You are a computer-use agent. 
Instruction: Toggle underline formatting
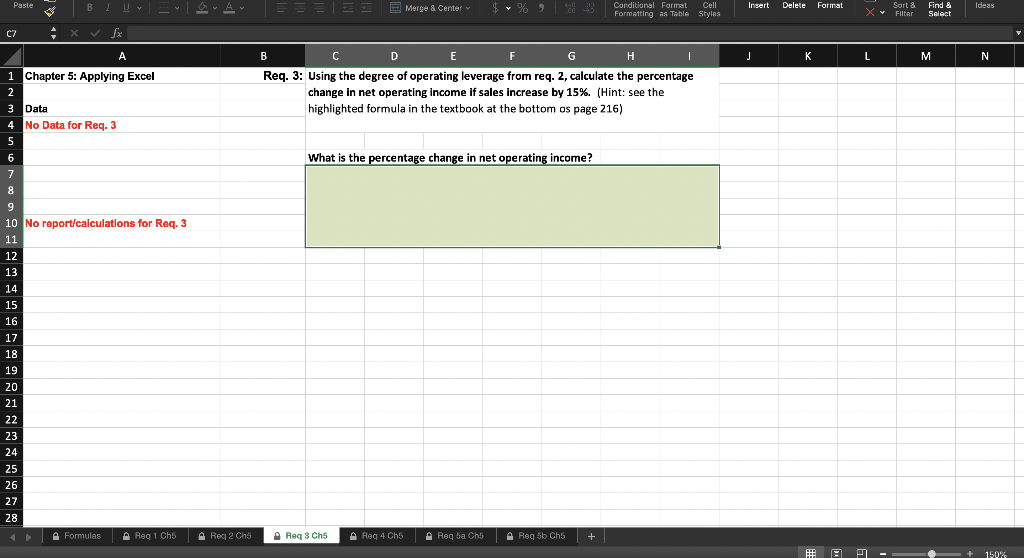click(x=126, y=8)
